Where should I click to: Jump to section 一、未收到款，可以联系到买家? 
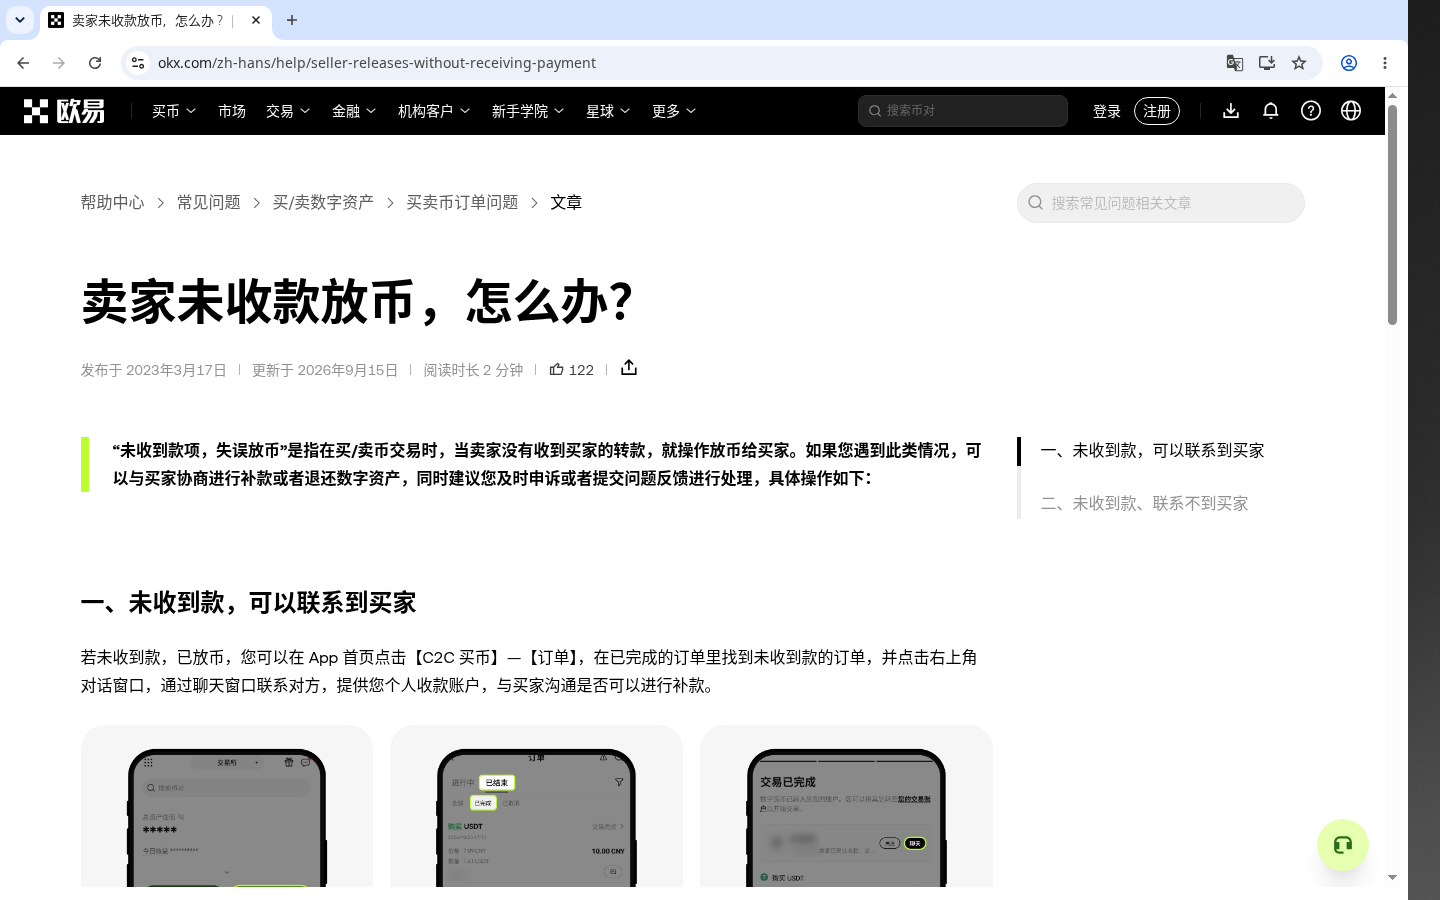pyautogui.click(x=1153, y=451)
